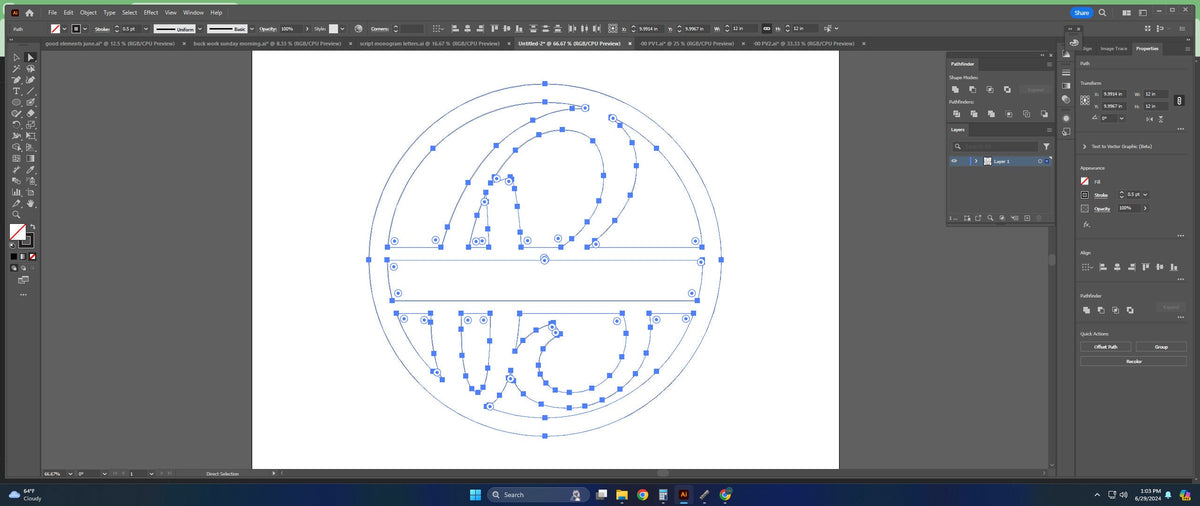Screen dimensions: 1200x506
Task: Click the Group quick action button
Action: click(x=1161, y=346)
